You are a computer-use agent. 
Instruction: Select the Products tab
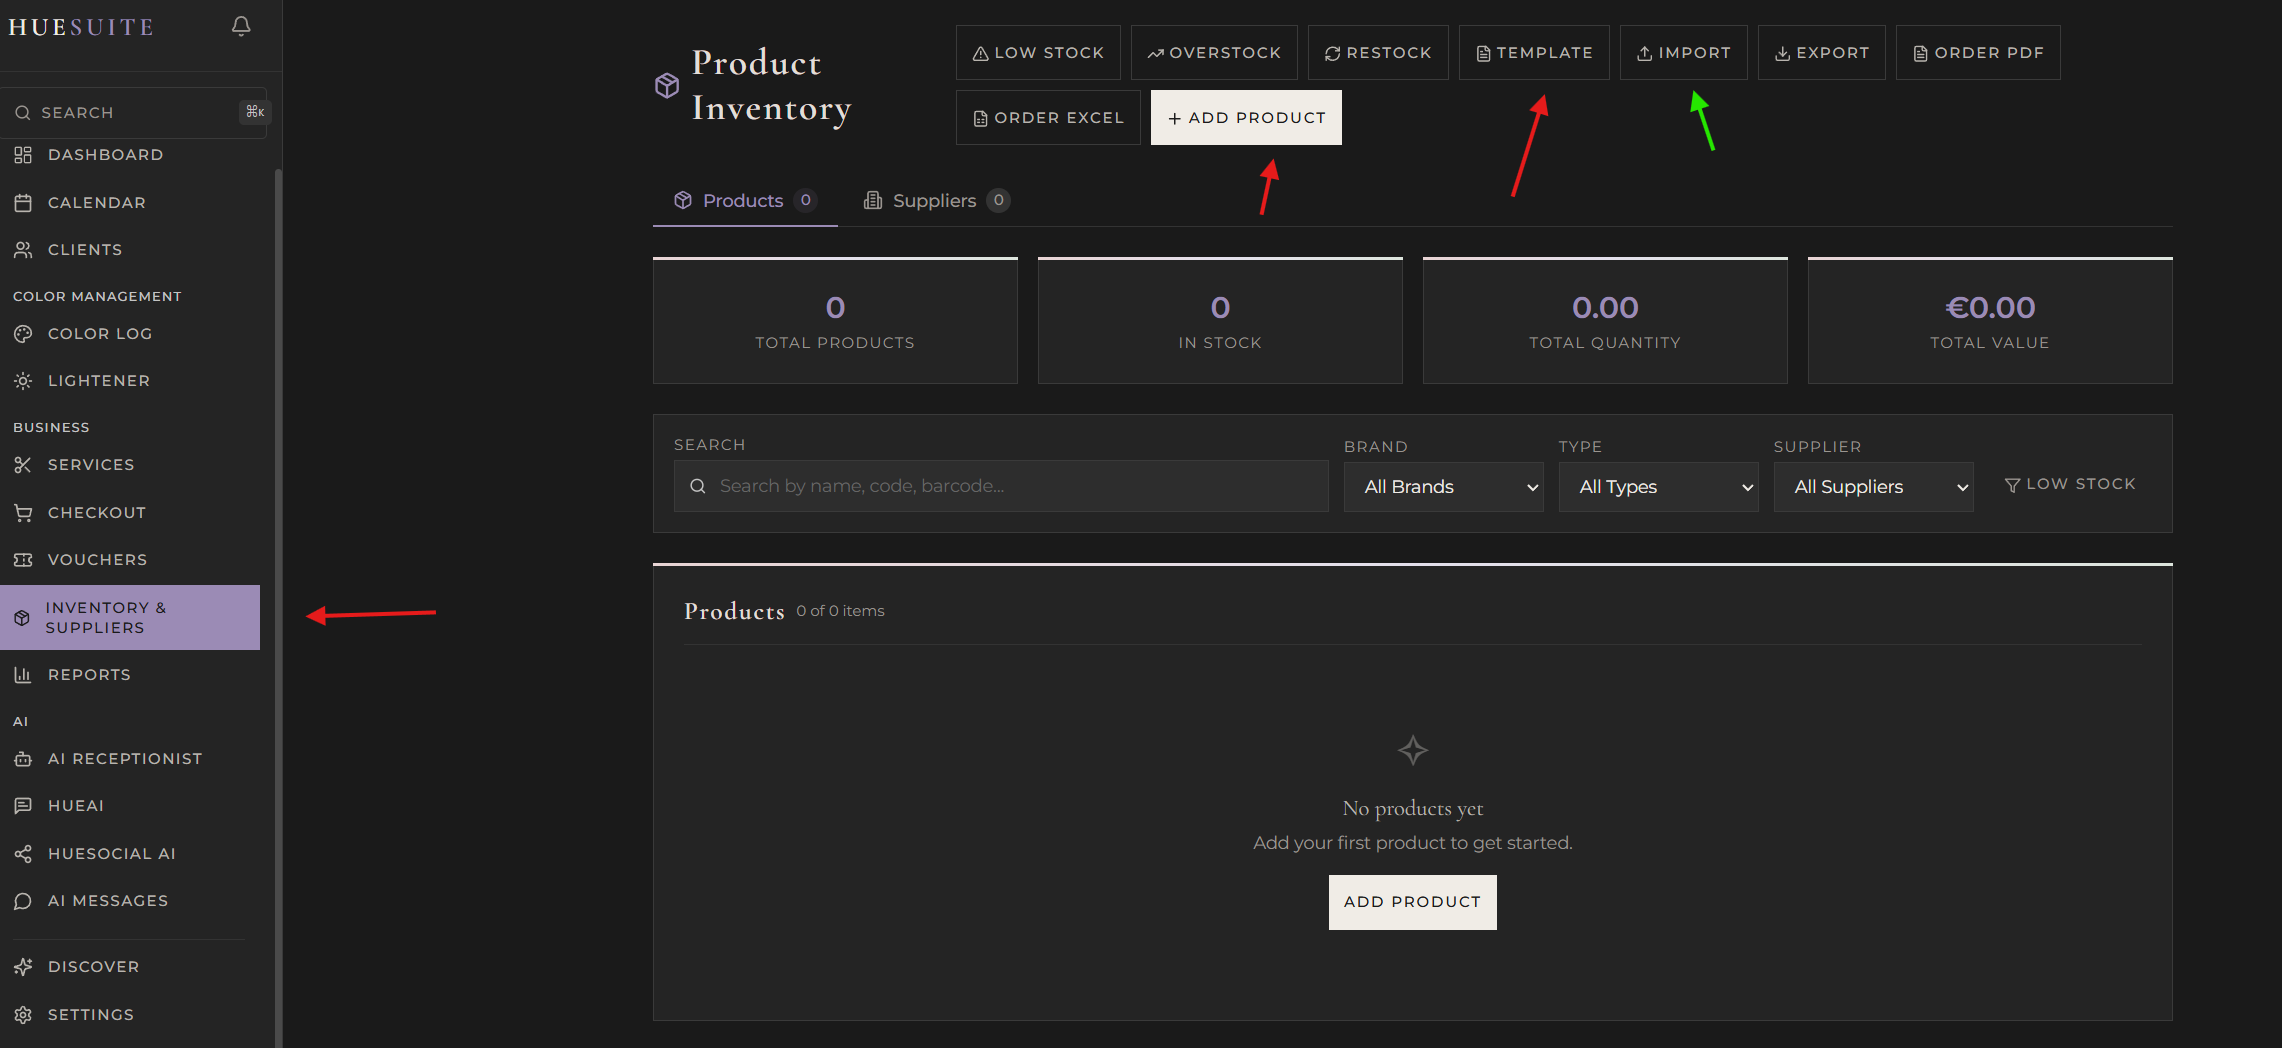pyautogui.click(x=744, y=200)
